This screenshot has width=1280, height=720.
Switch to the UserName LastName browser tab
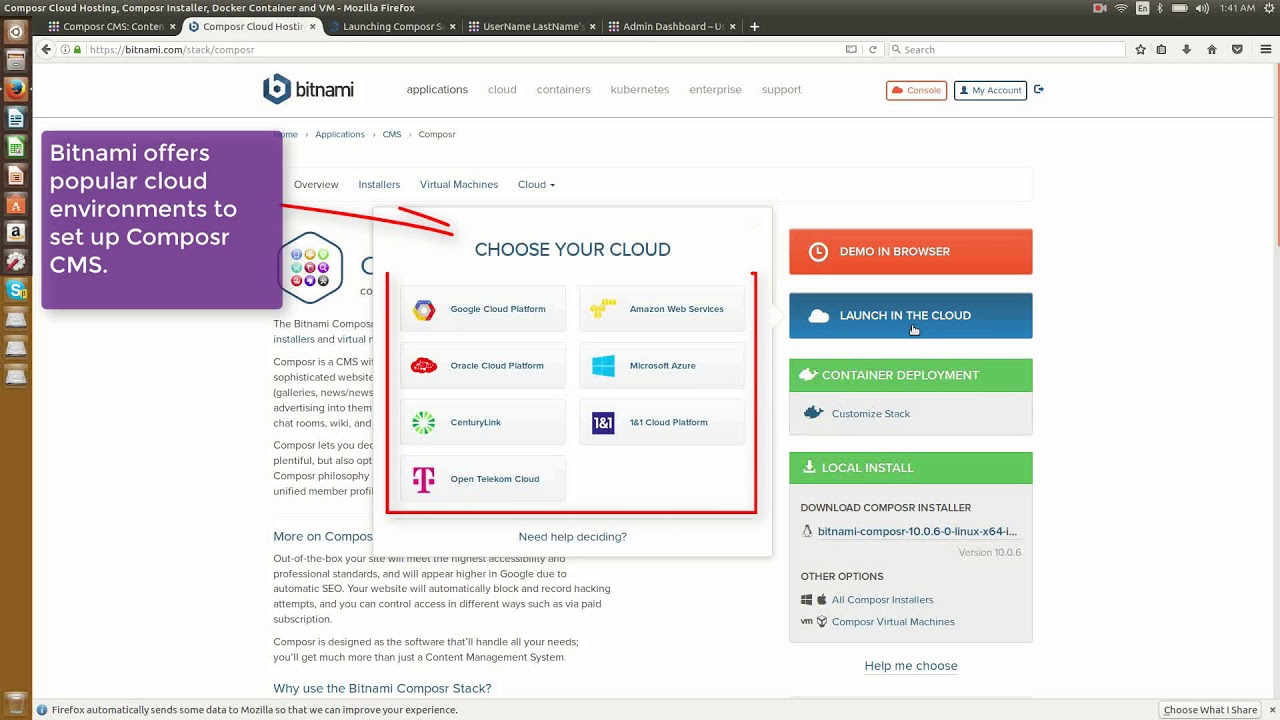(530, 27)
